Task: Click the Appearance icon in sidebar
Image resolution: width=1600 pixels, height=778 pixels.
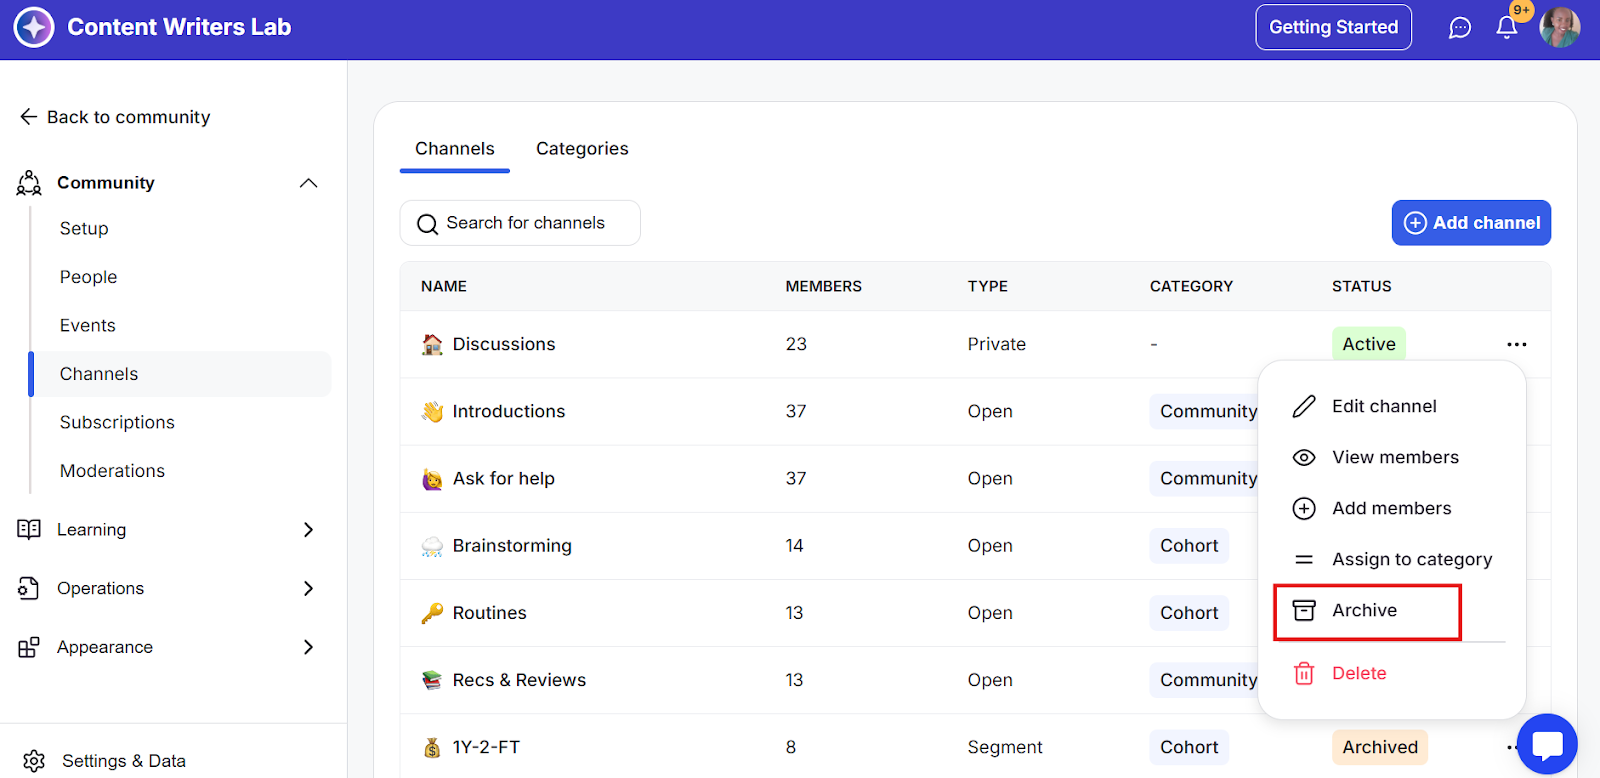Action: [x=29, y=647]
